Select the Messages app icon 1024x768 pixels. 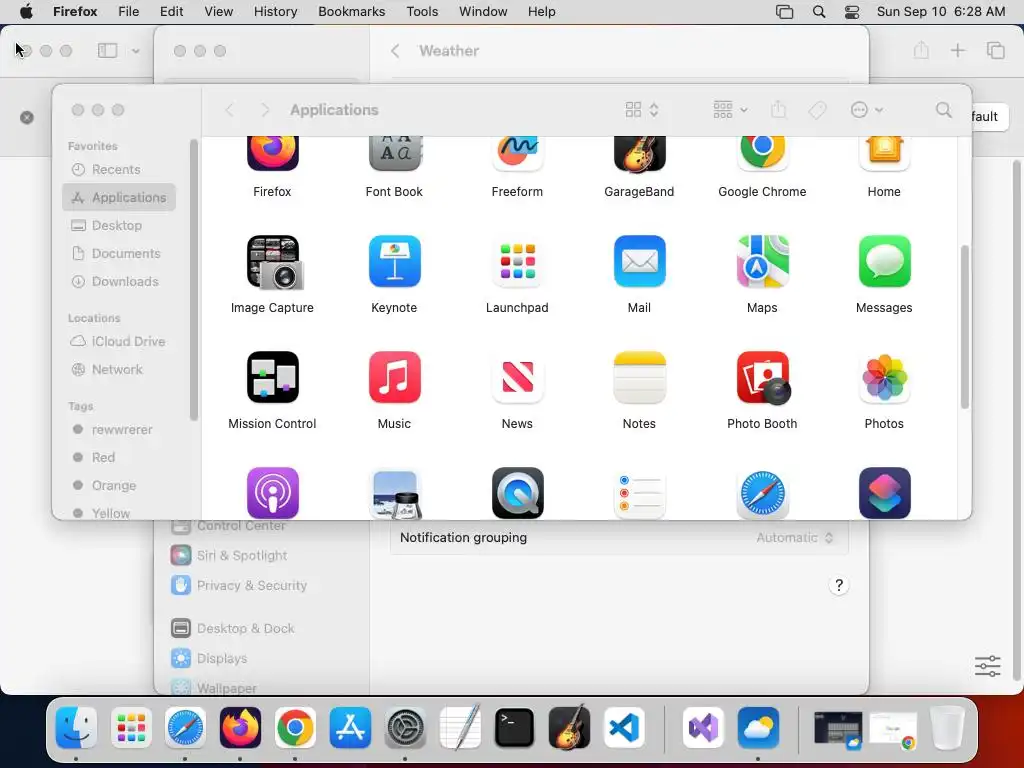tap(884, 261)
